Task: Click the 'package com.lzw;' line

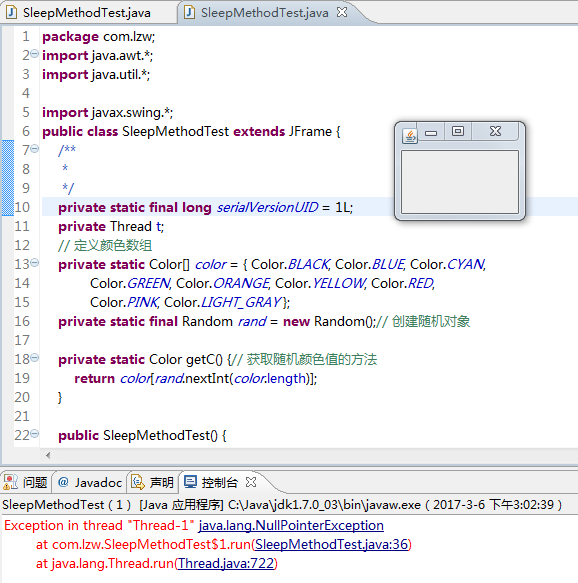Action: 99,36
